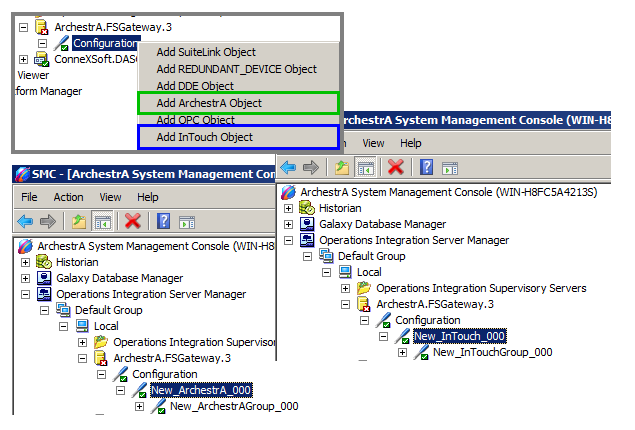Open View menu in right SMC window
This screenshot has height=430, width=635.
[373, 143]
